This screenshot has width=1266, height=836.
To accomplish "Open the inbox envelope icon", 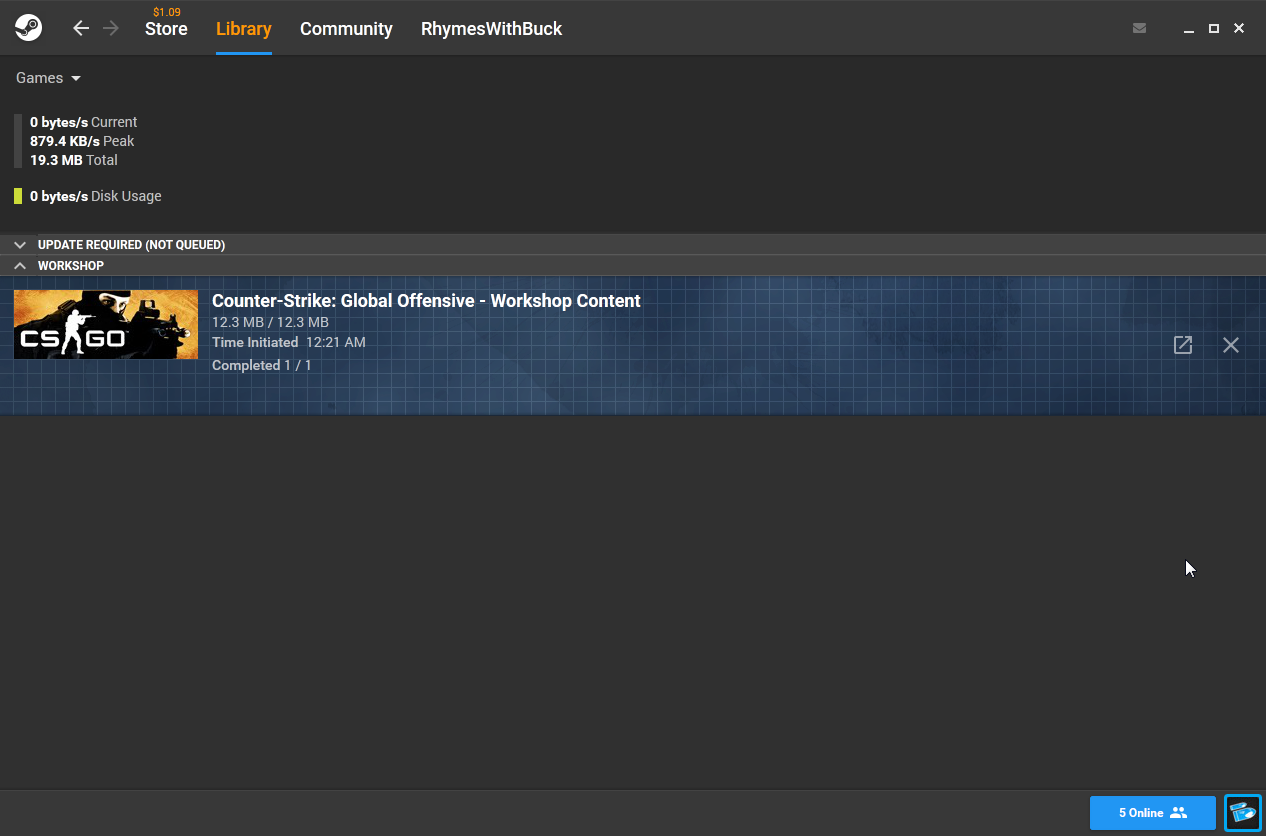I will [x=1139, y=28].
